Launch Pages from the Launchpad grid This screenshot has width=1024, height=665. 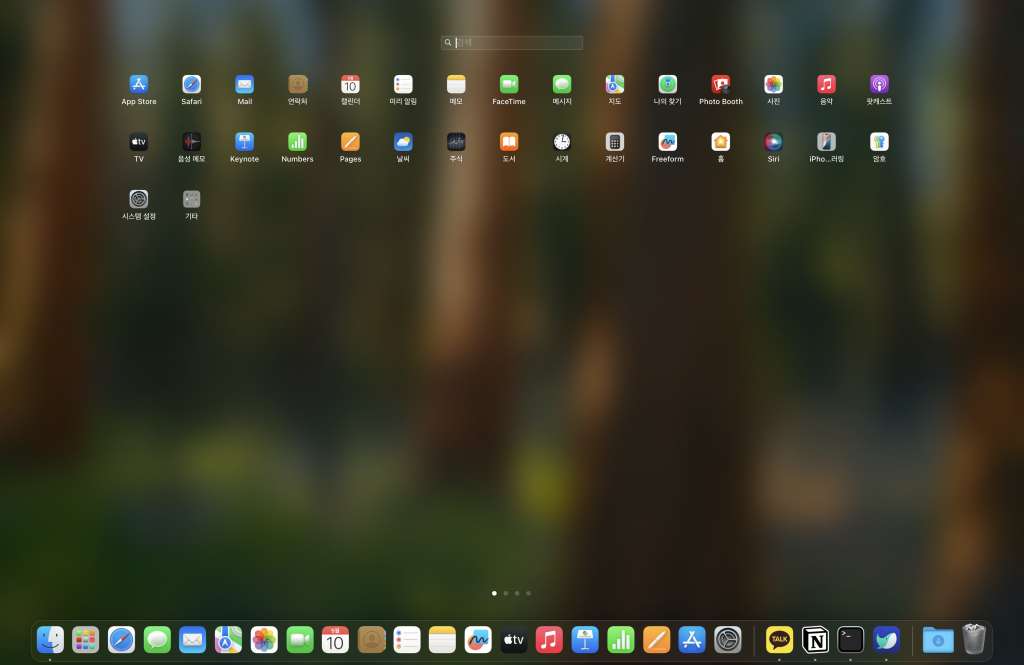tap(350, 142)
